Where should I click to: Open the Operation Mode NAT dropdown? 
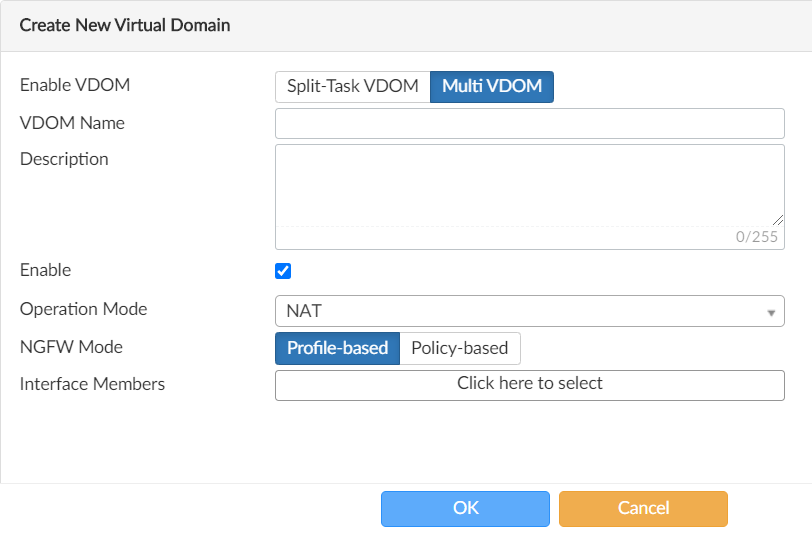529,311
